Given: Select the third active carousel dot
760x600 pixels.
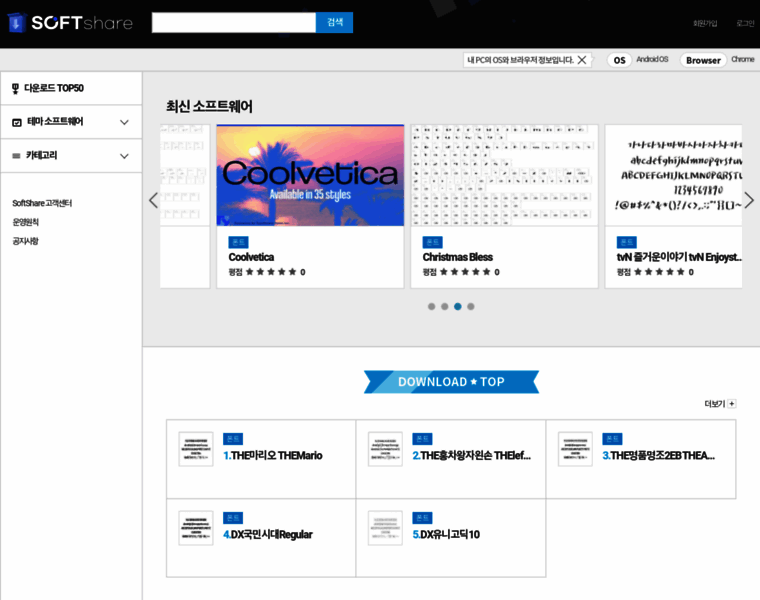Looking at the screenshot, I should 458,306.
